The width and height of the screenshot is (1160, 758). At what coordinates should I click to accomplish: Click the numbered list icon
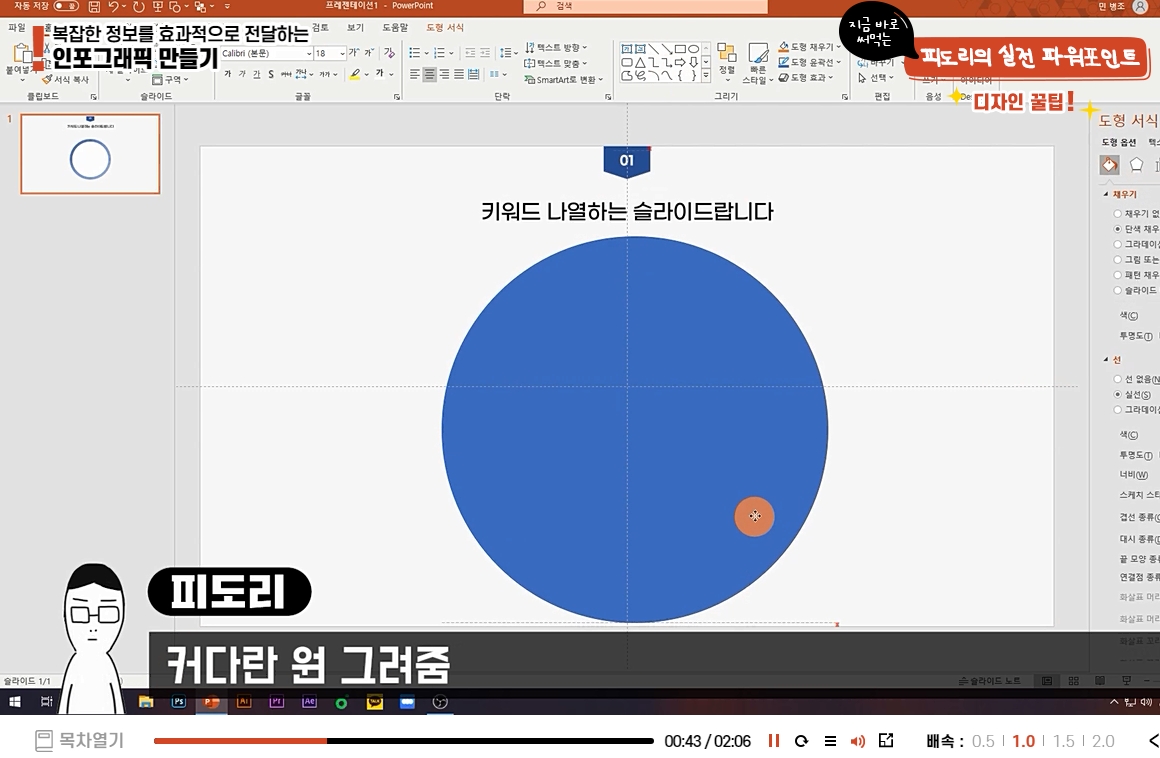439,53
